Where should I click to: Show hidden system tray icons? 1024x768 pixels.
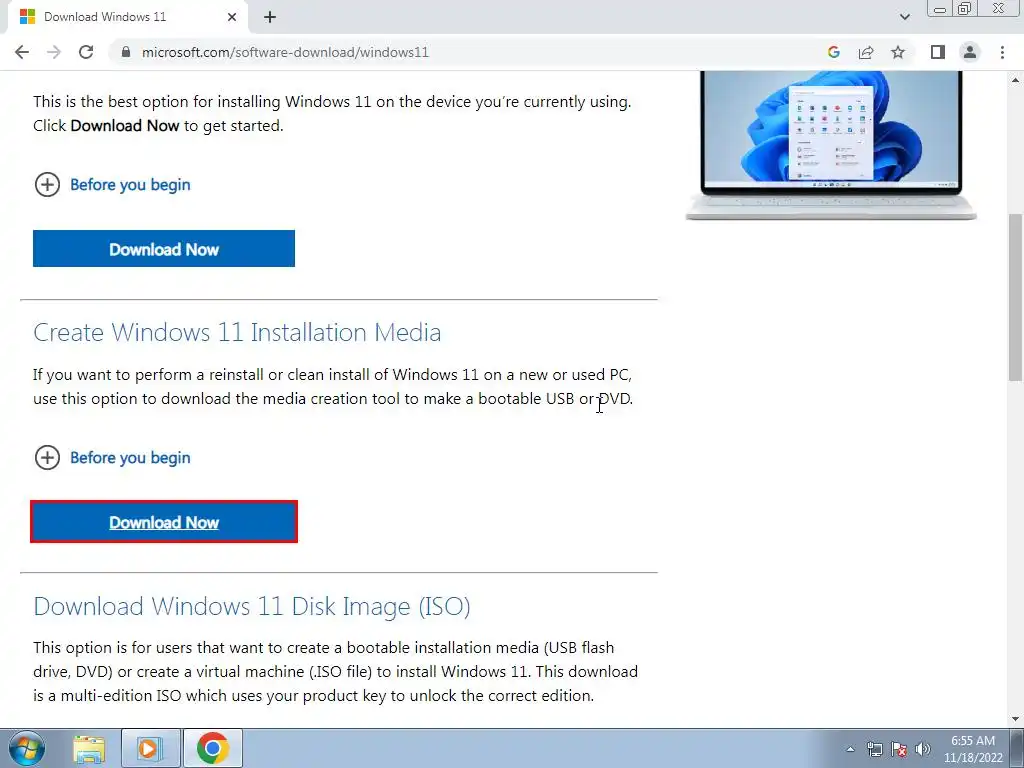(850, 749)
